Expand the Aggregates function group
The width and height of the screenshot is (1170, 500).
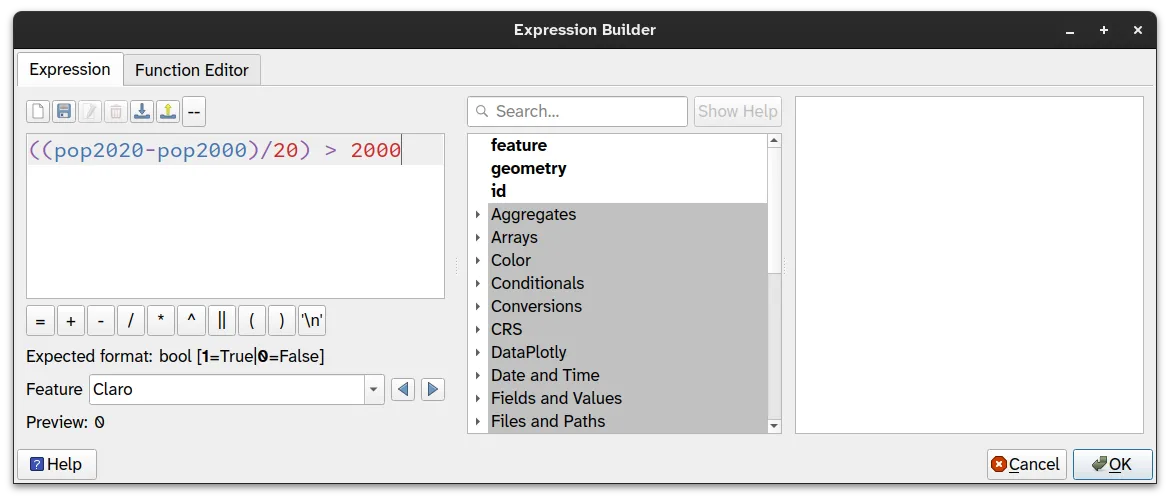click(x=478, y=215)
